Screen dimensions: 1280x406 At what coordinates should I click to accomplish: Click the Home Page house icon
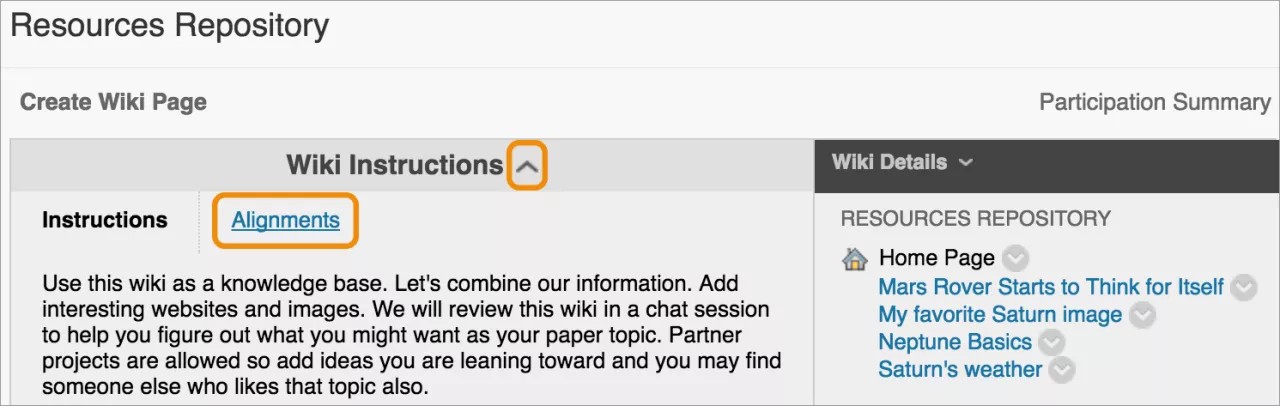pyautogui.click(x=855, y=259)
